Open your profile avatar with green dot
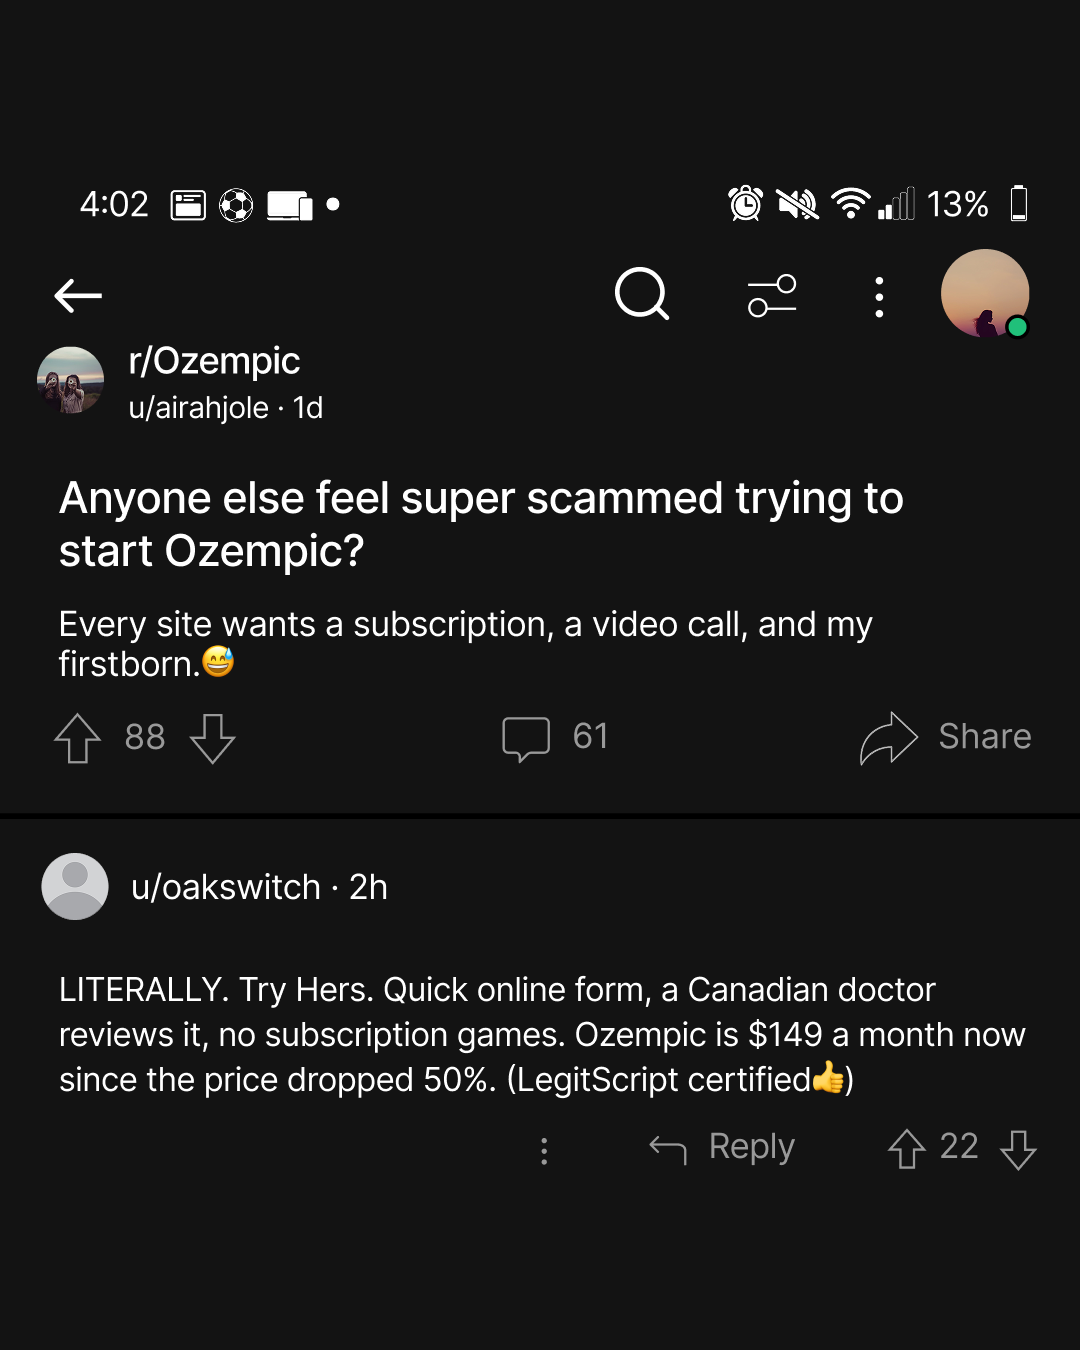The width and height of the screenshot is (1080, 1350). coord(985,294)
